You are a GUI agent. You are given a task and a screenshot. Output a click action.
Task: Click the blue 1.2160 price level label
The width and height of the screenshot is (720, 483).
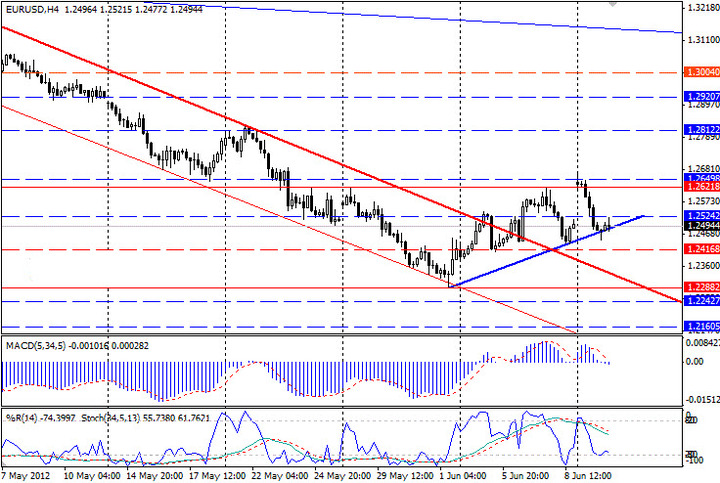coord(699,326)
